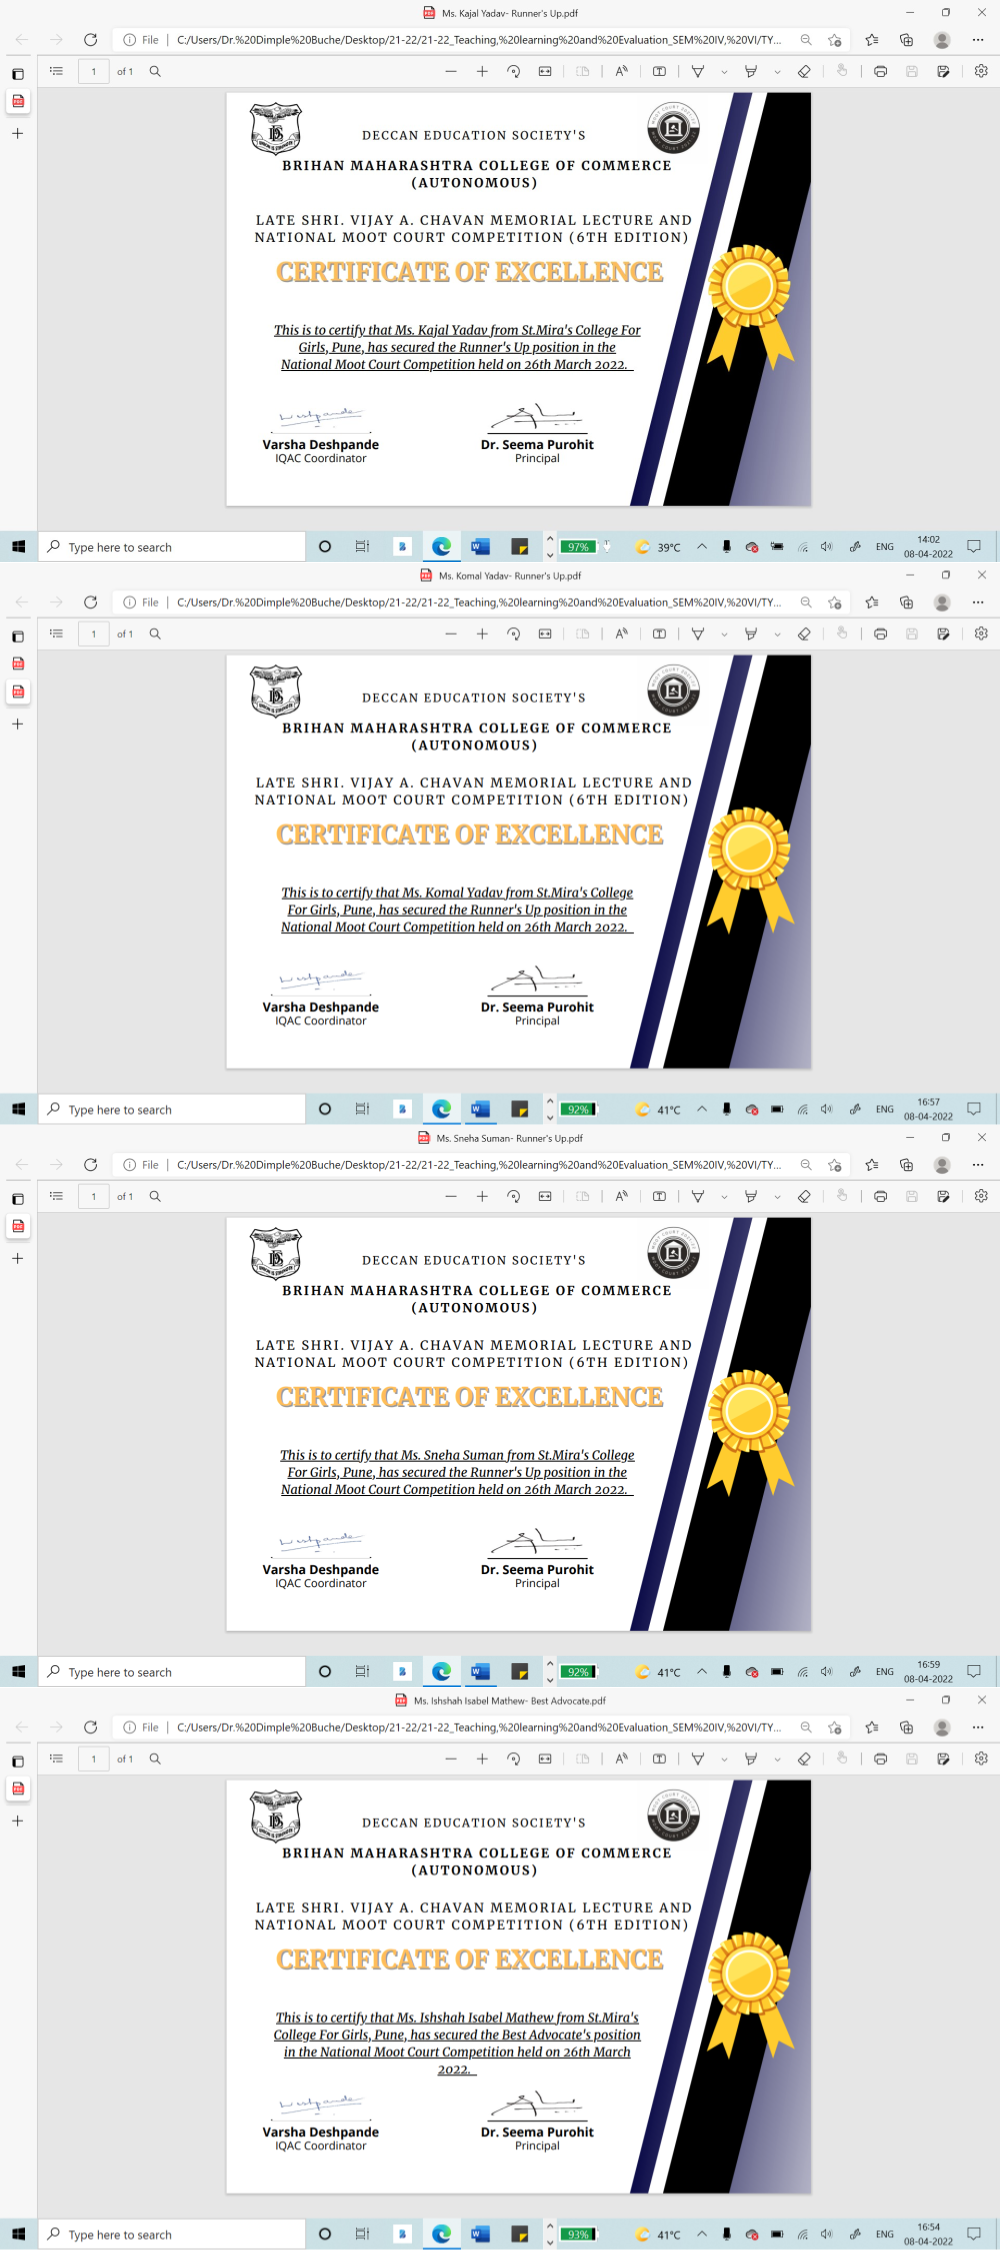
Task: Toggle Erase tool in the Sneha Suman PDF toolbar
Action: 804,1196
